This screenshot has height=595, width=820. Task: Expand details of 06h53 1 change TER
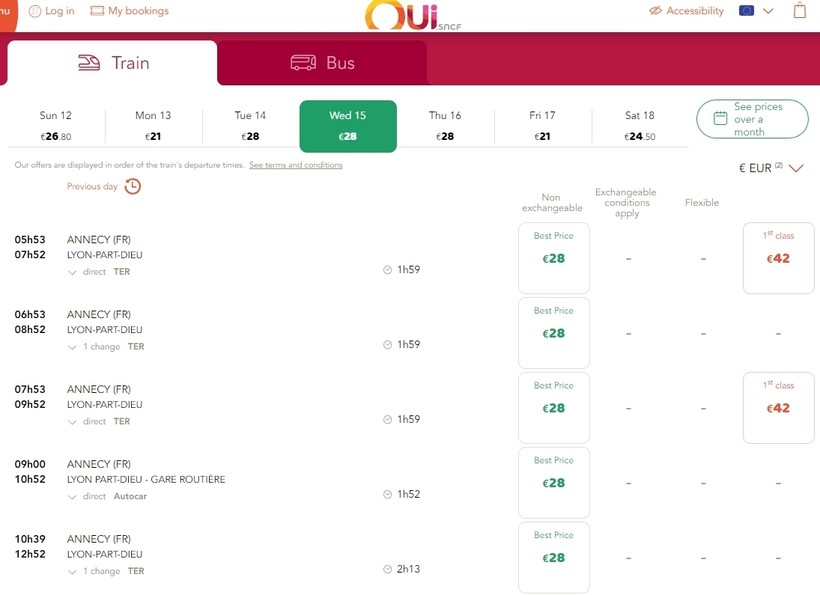[x=72, y=347]
